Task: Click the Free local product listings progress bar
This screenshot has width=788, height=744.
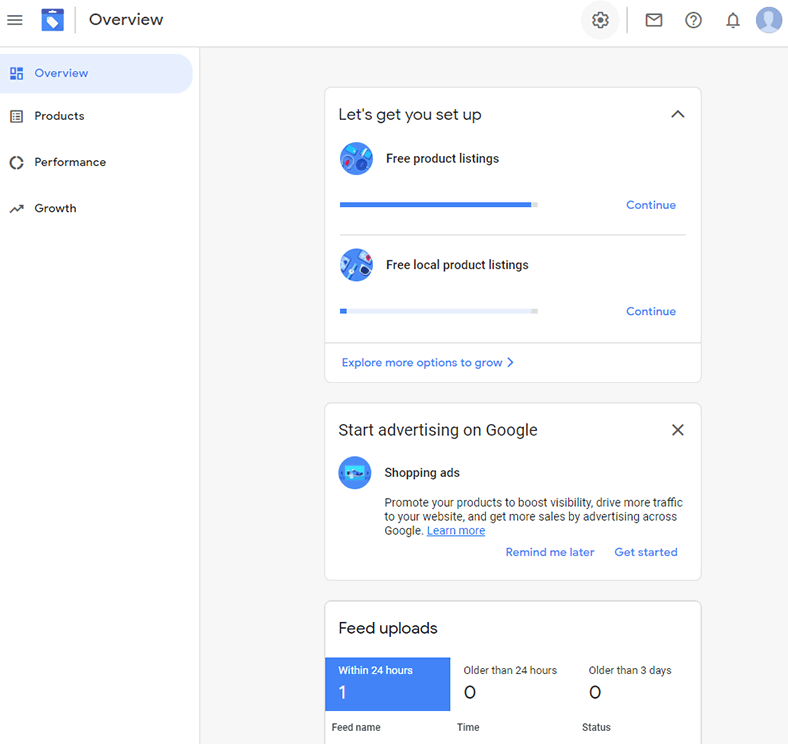Action: click(x=439, y=312)
